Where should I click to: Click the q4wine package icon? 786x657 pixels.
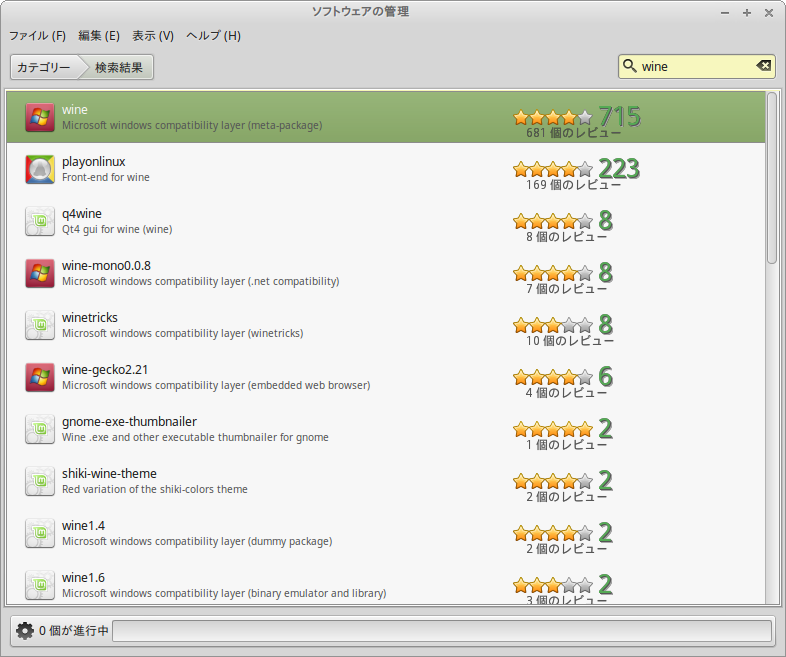(40, 222)
